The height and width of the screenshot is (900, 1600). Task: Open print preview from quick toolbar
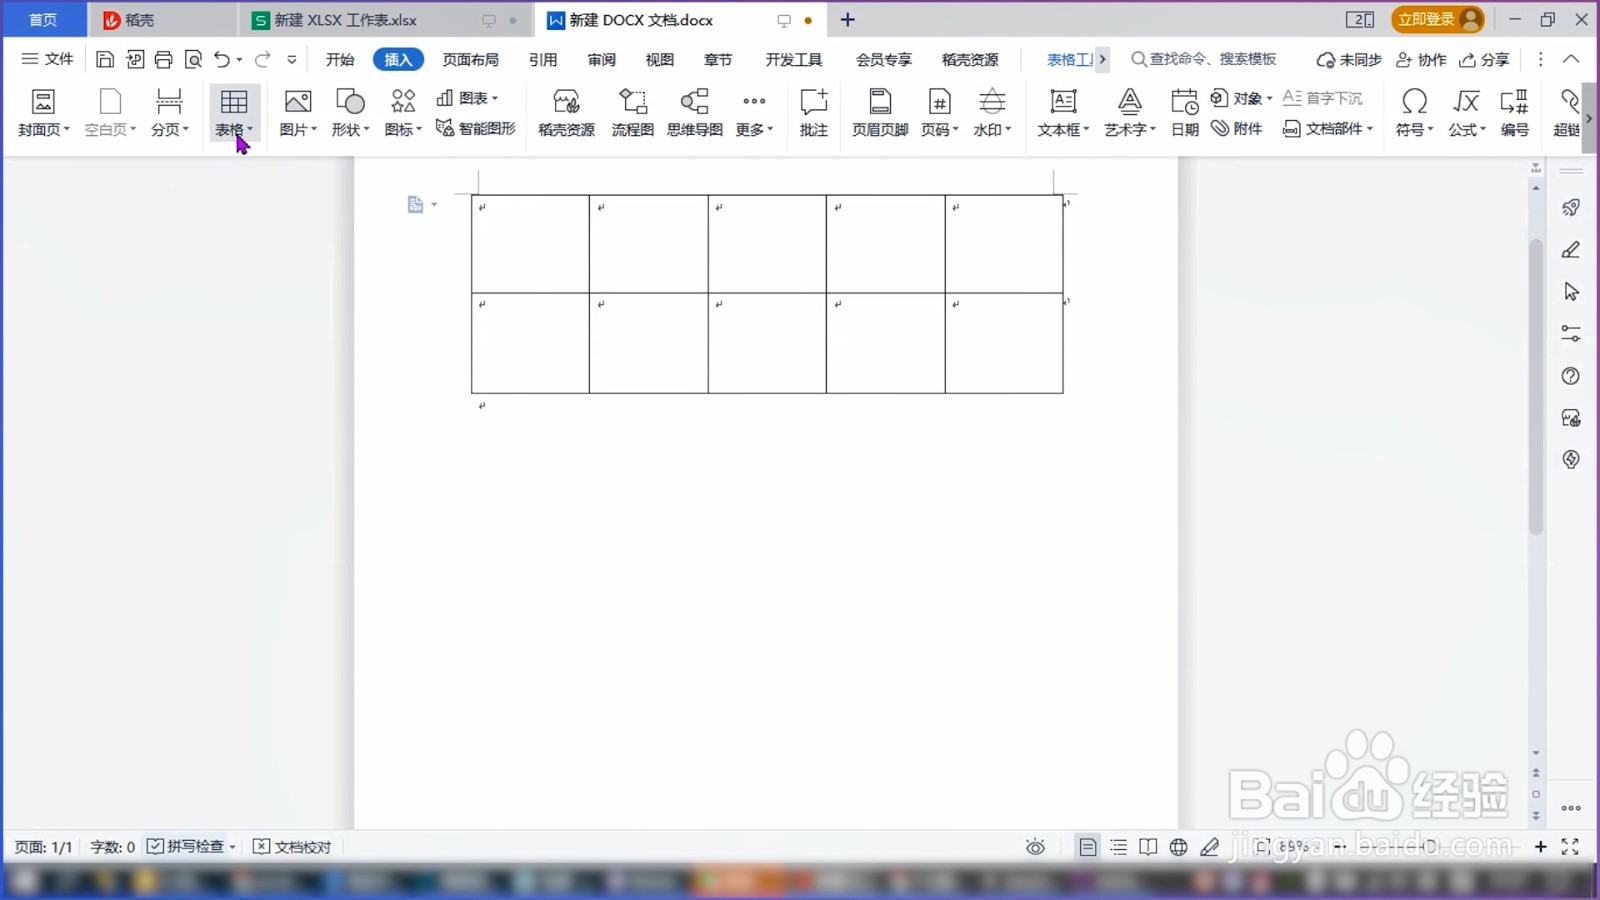pos(194,60)
